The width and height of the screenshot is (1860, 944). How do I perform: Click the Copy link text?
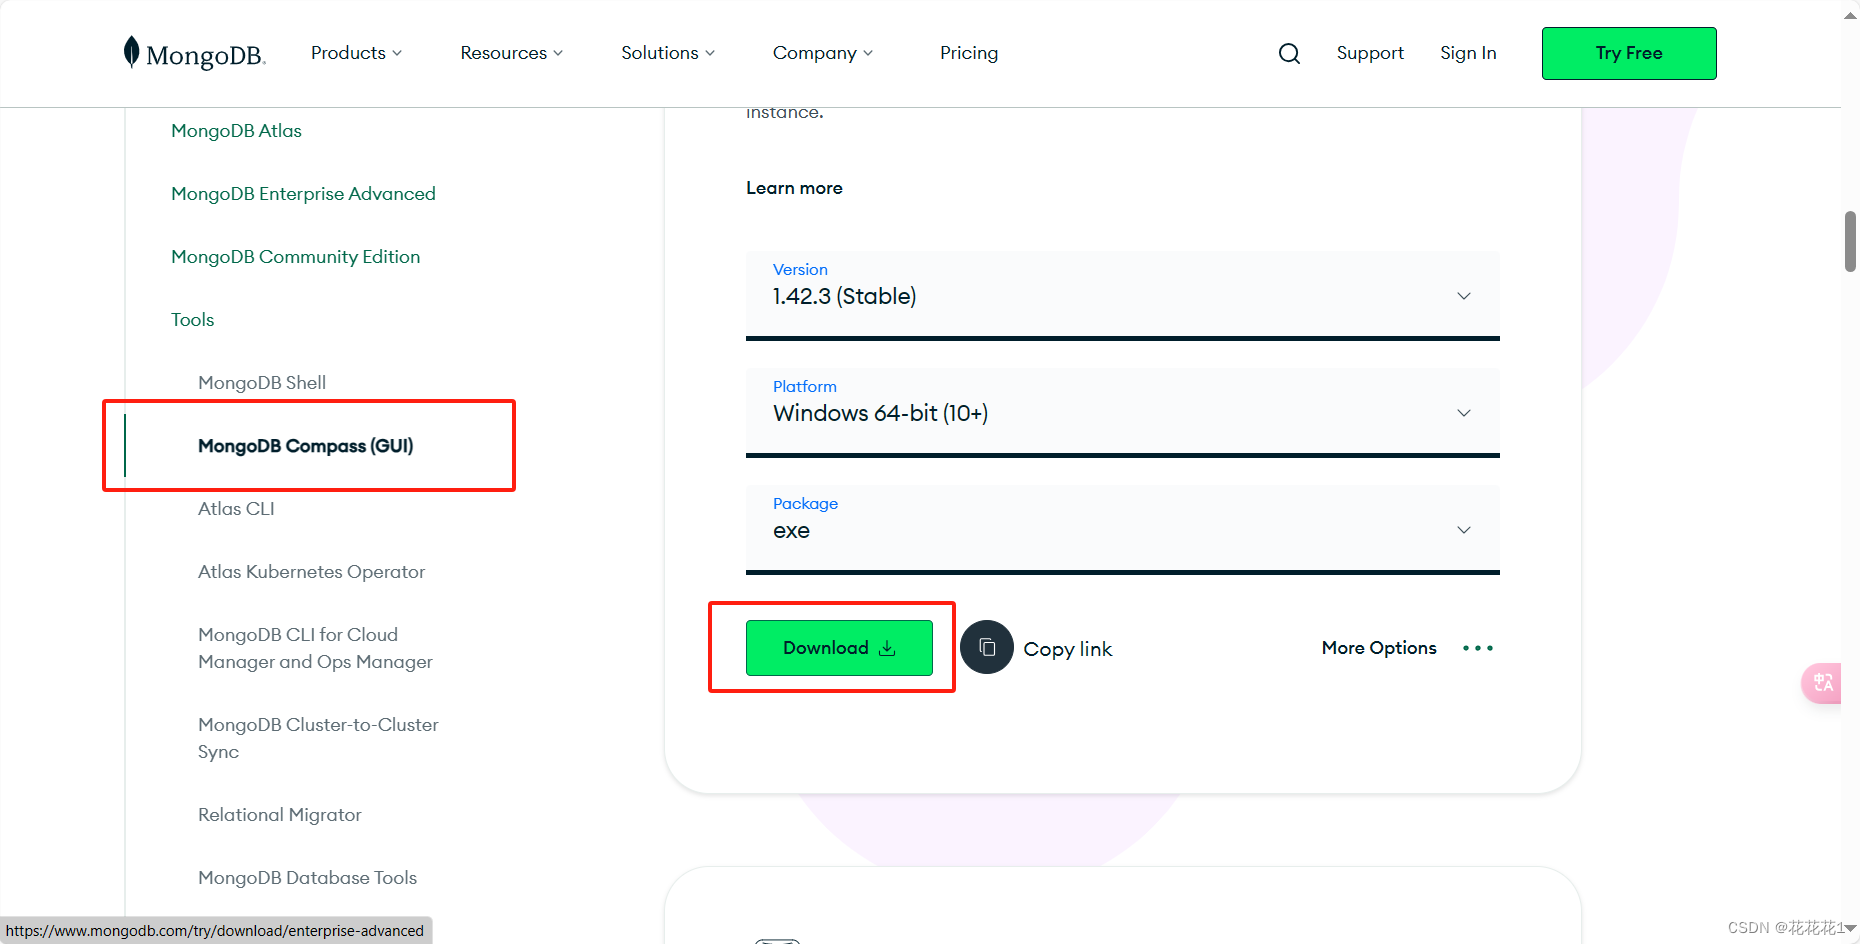pos(1067,649)
